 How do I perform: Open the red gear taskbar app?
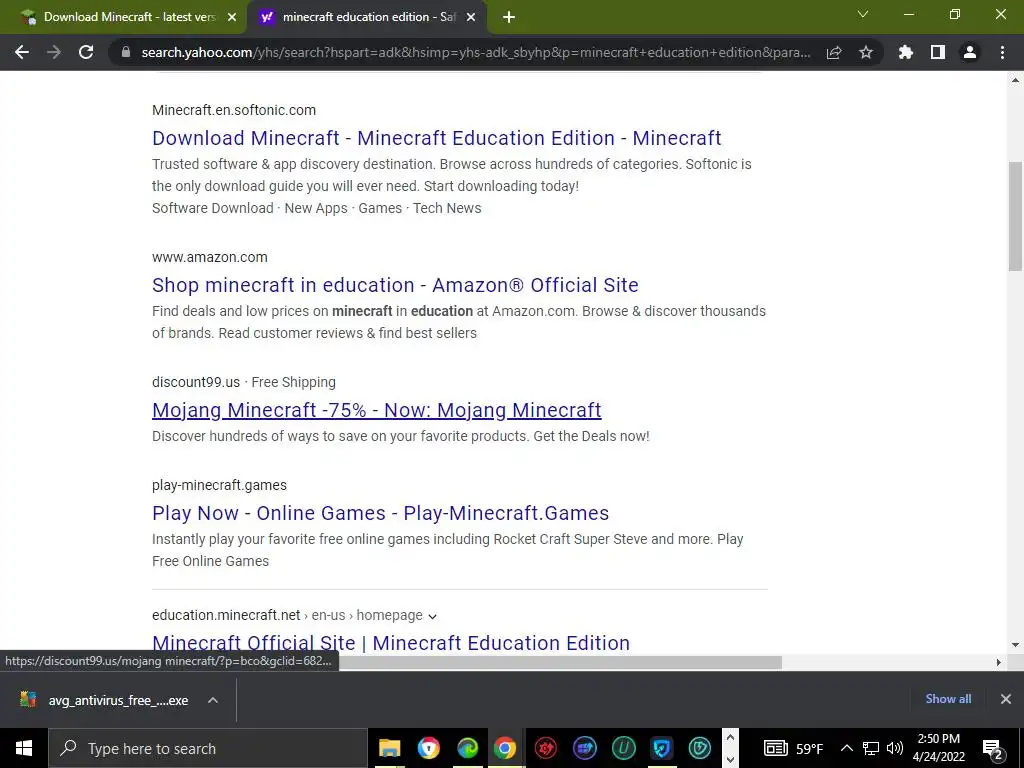coord(546,748)
